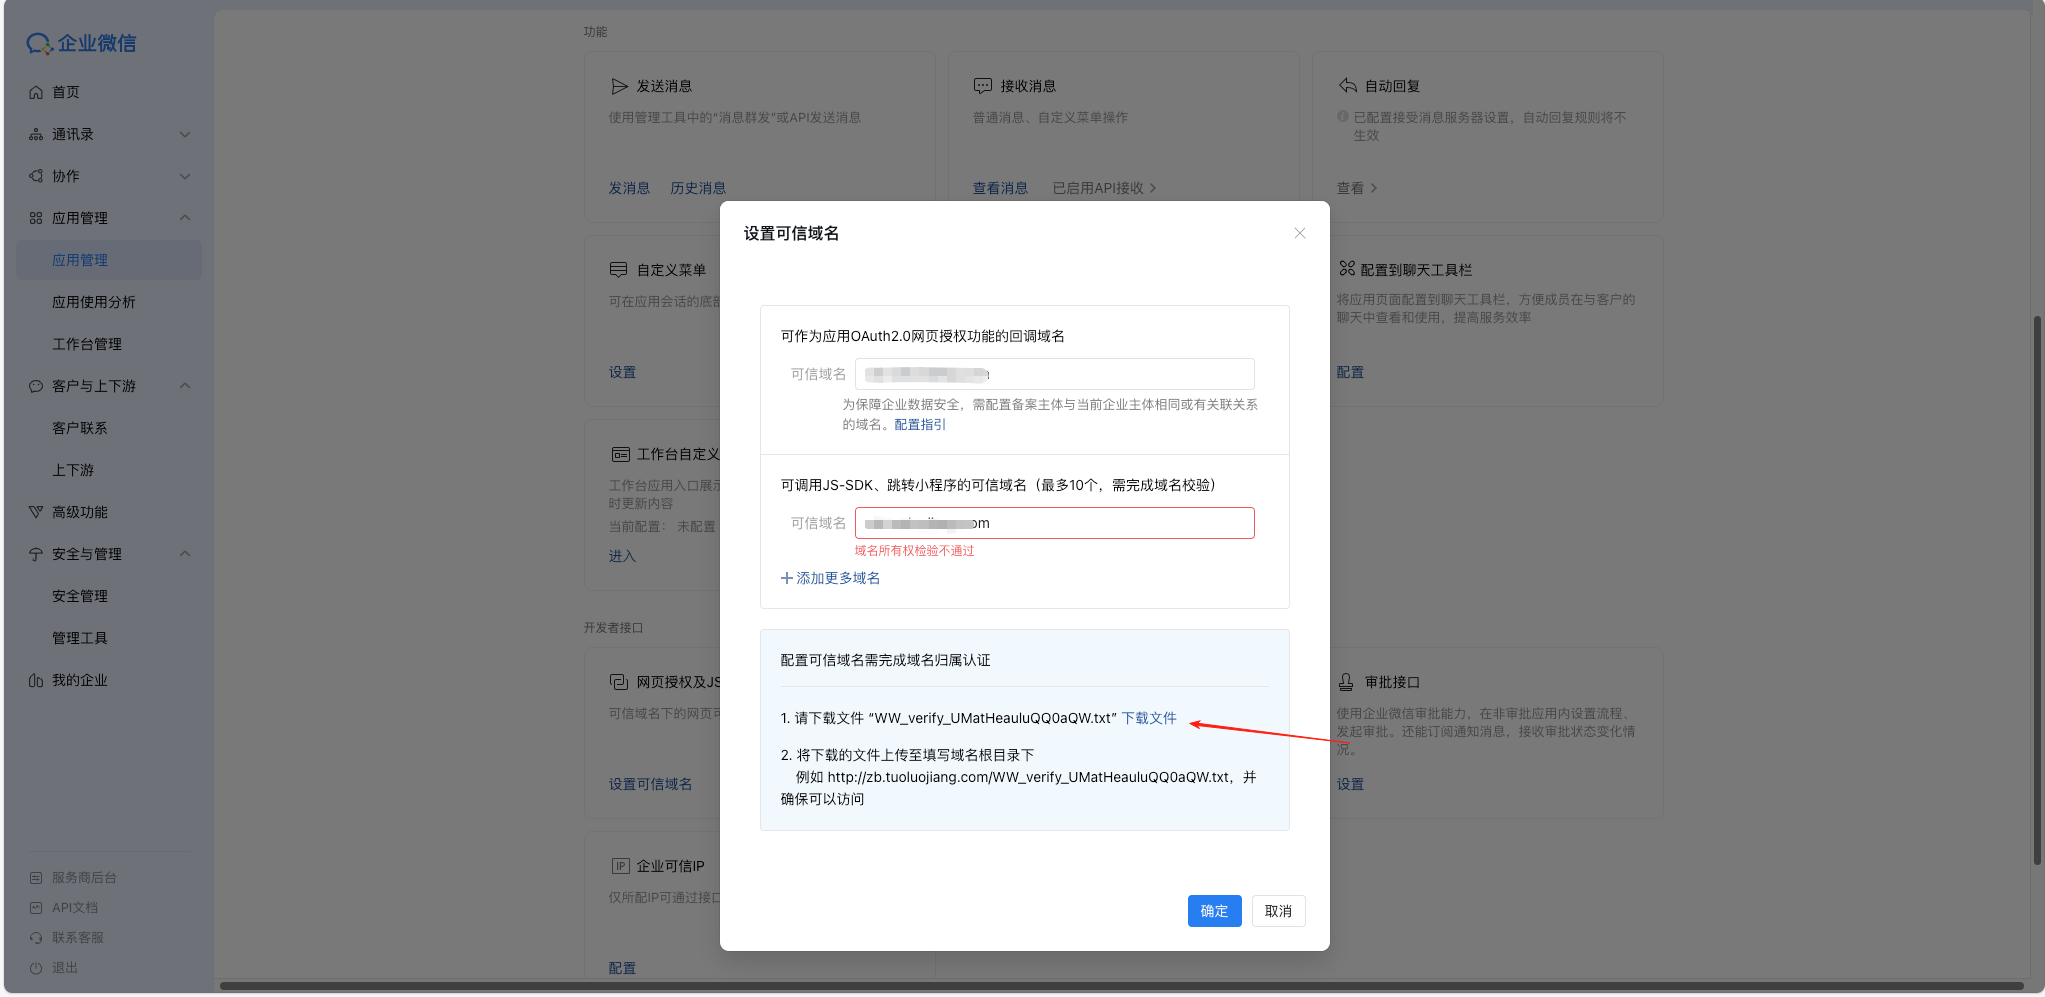The image size is (2045, 997).
Task: Click the 退出 power icon
Action: click(36, 968)
